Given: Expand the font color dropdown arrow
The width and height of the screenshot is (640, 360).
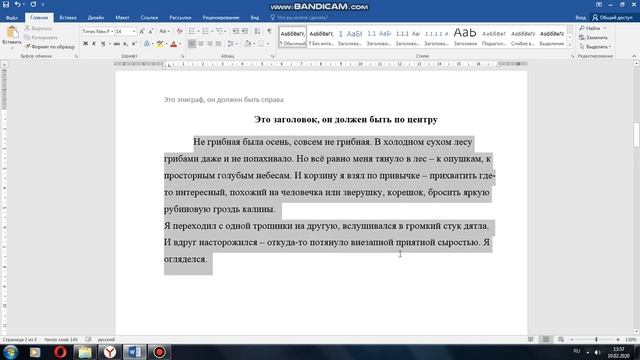Looking at the screenshot, I should coord(180,44).
